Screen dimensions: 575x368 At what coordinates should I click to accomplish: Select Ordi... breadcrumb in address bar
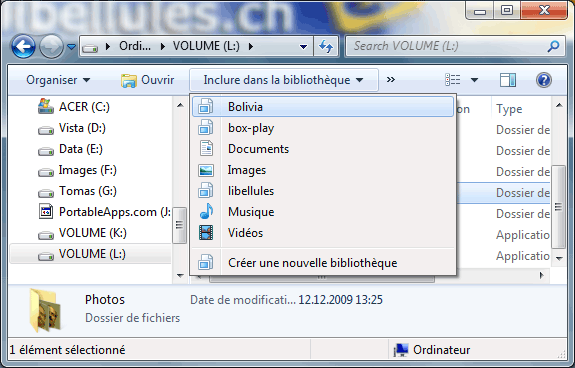[x=135, y=46]
